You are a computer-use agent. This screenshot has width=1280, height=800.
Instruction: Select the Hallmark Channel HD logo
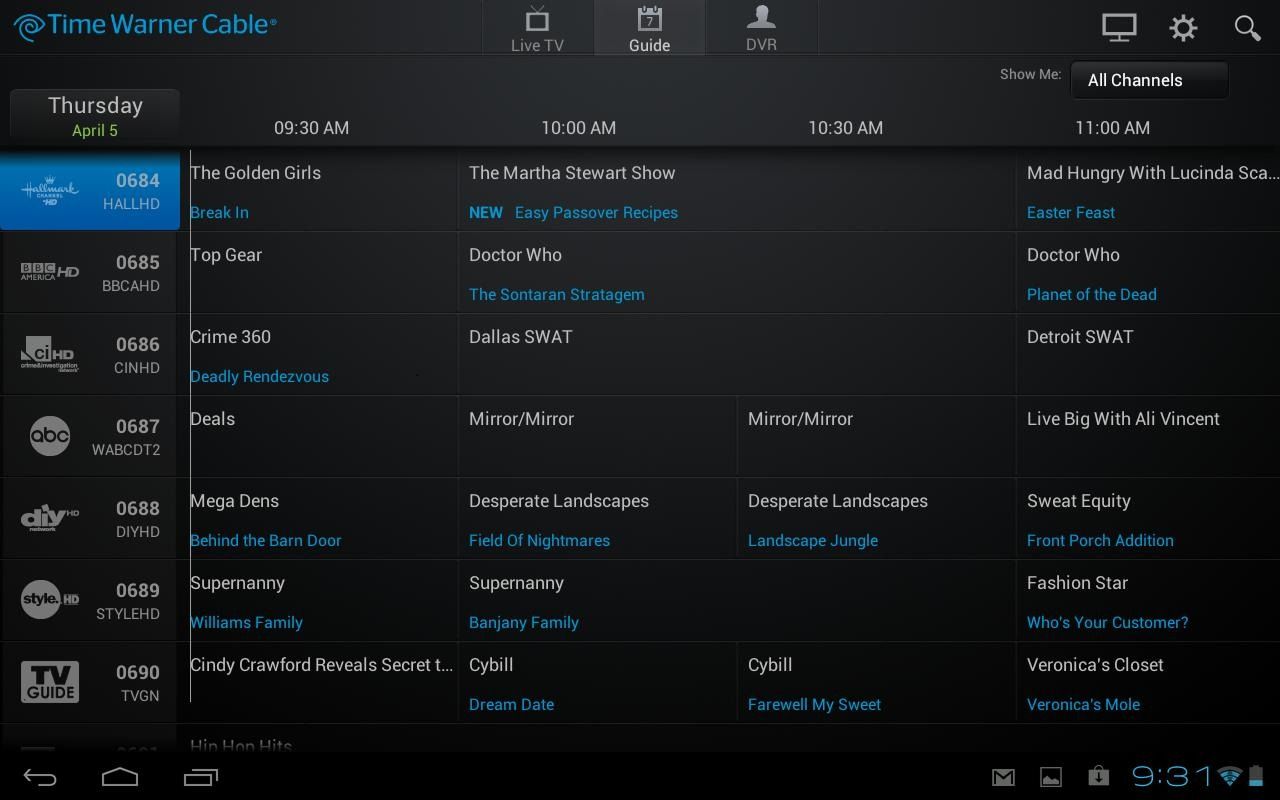click(x=50, y=190)
